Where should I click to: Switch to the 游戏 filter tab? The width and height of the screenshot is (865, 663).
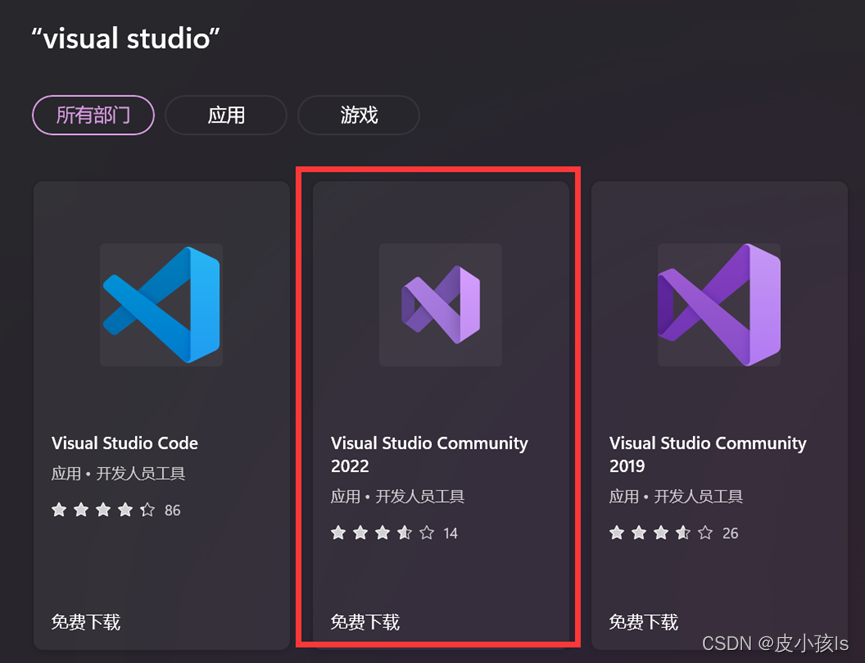(x=359, y=115)
